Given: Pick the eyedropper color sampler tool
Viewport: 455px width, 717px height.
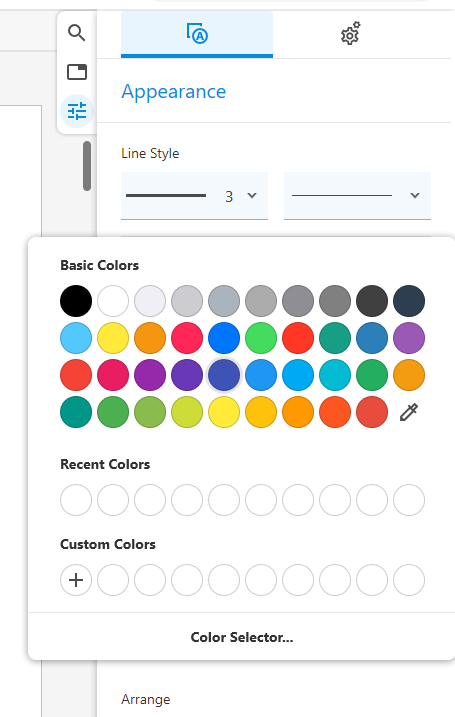Looking at the screenshot, I should coord(409,412).
